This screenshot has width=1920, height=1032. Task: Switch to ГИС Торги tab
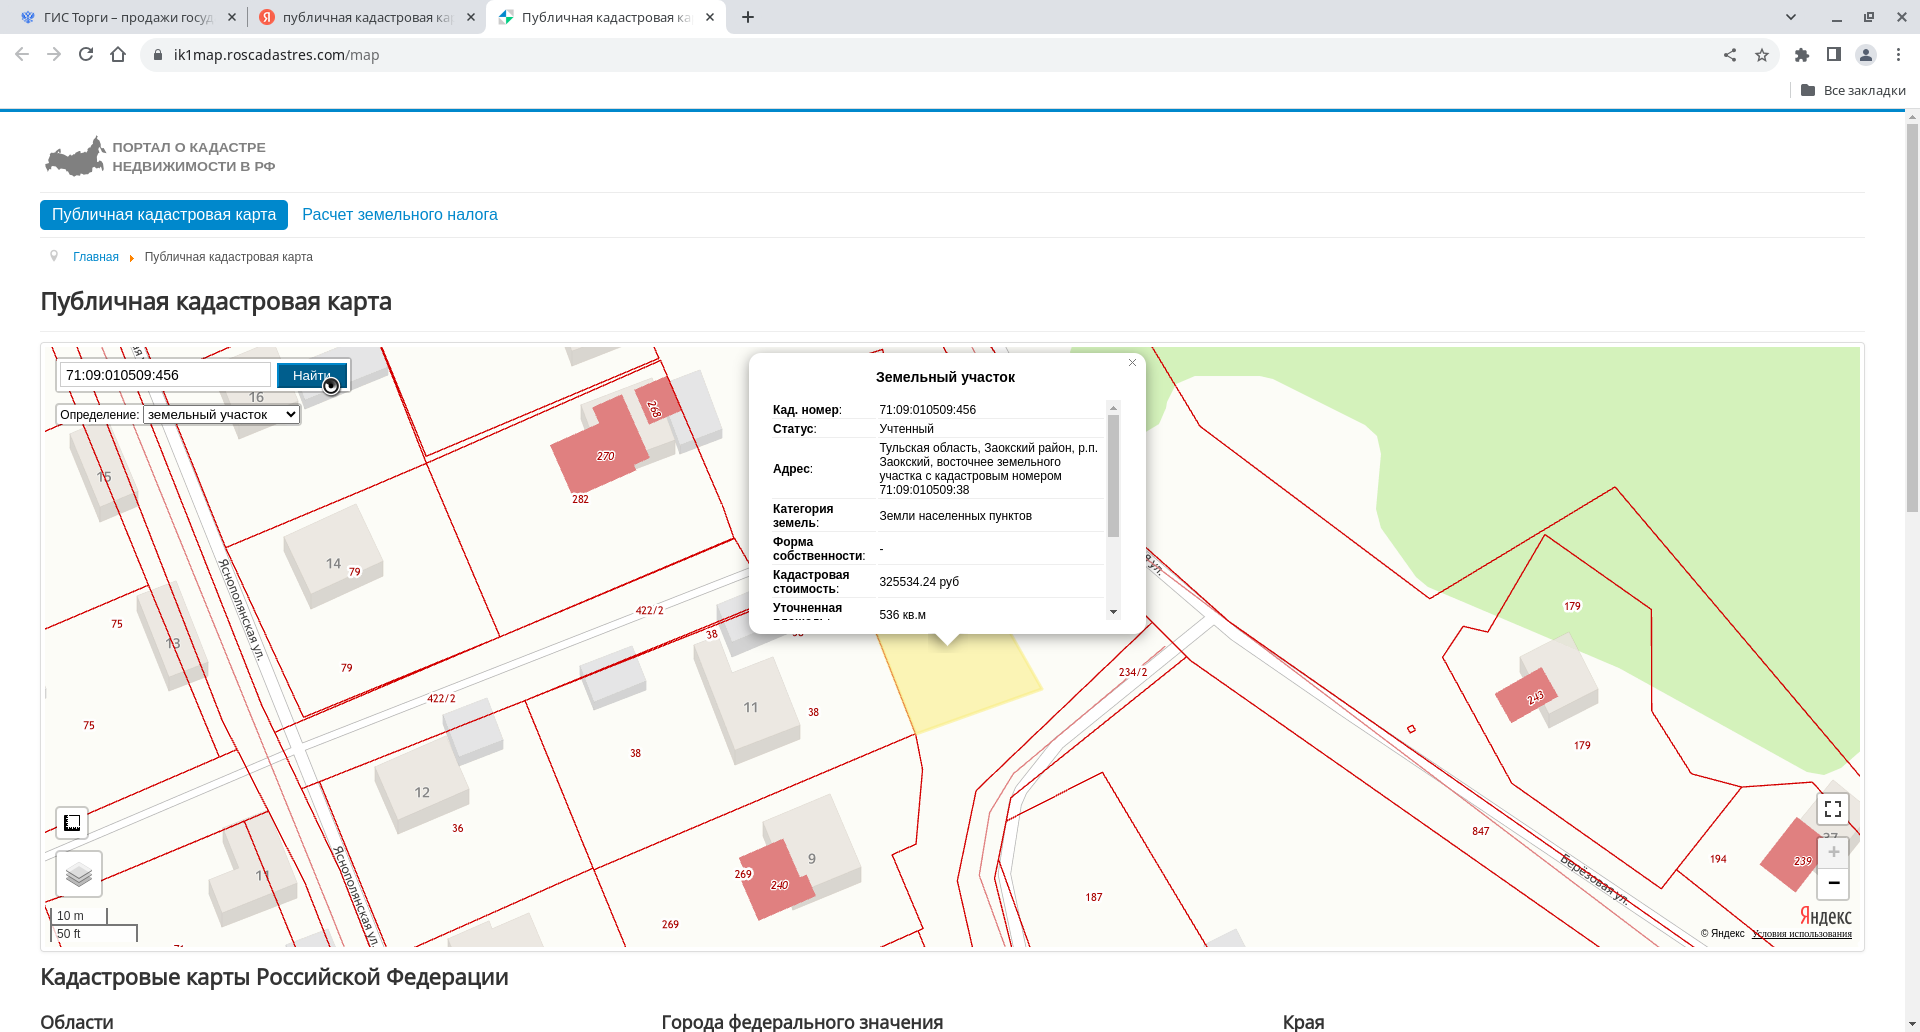127,17
